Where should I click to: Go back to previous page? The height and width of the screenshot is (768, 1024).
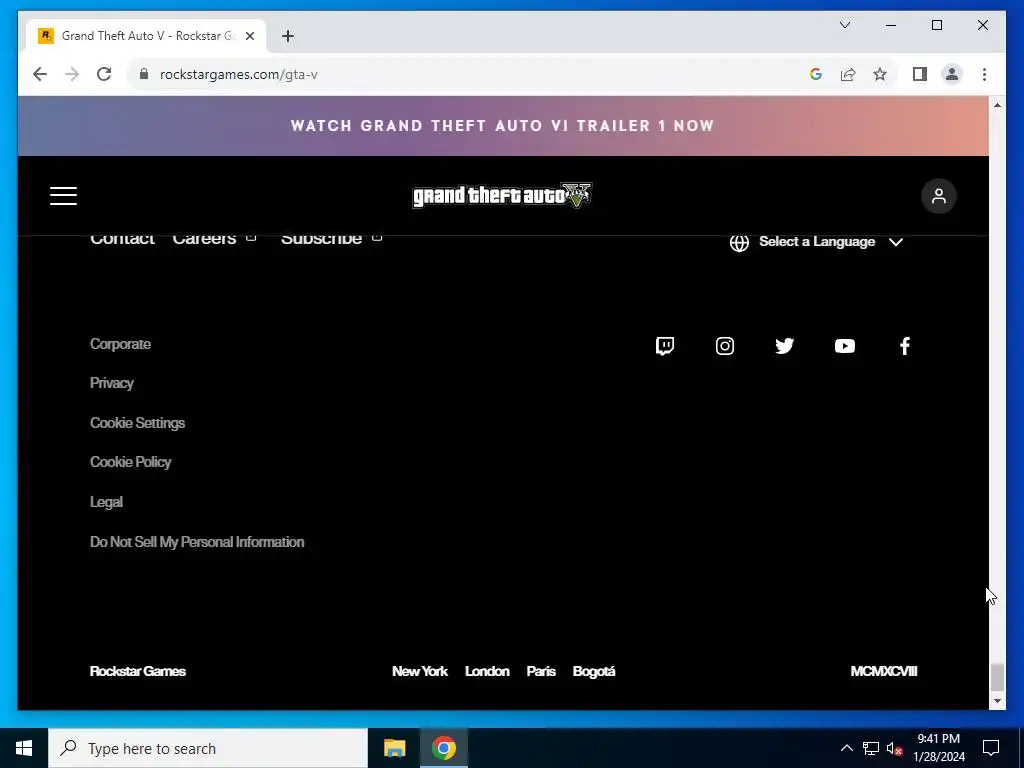tap(40, 74)
